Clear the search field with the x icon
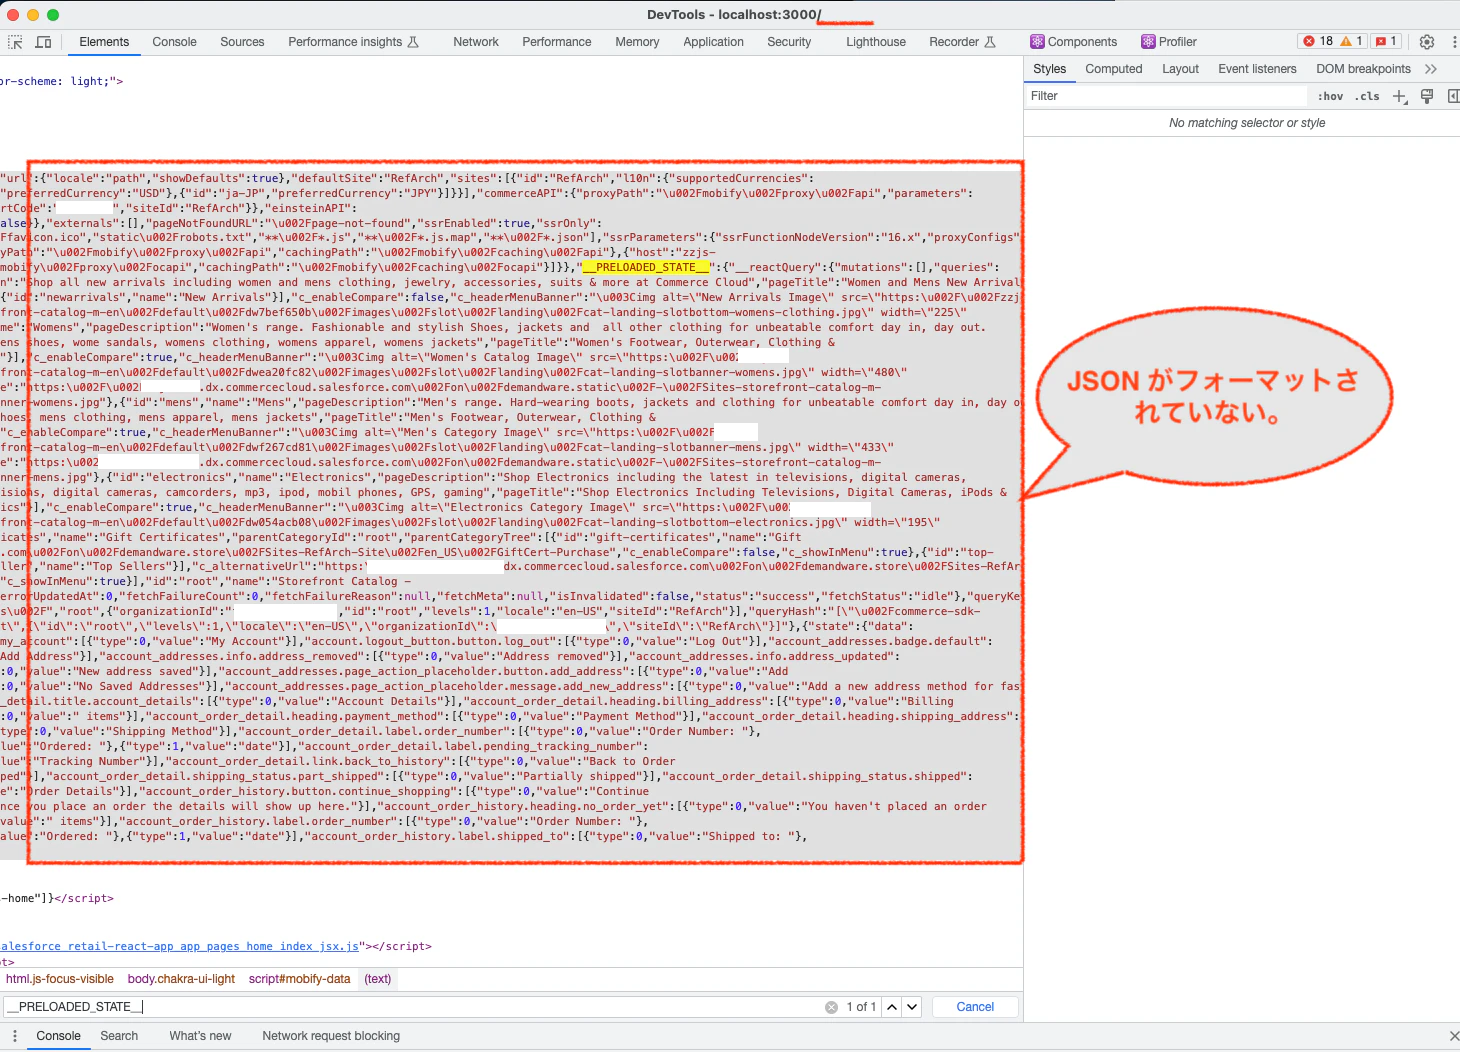Screen dimensions: 1460x1052 pyautogui.click(x=831, y=1007)
